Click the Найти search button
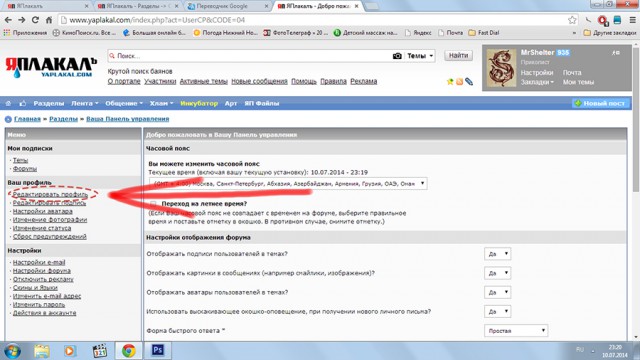640x360 pixels. (x=458, y=56)
